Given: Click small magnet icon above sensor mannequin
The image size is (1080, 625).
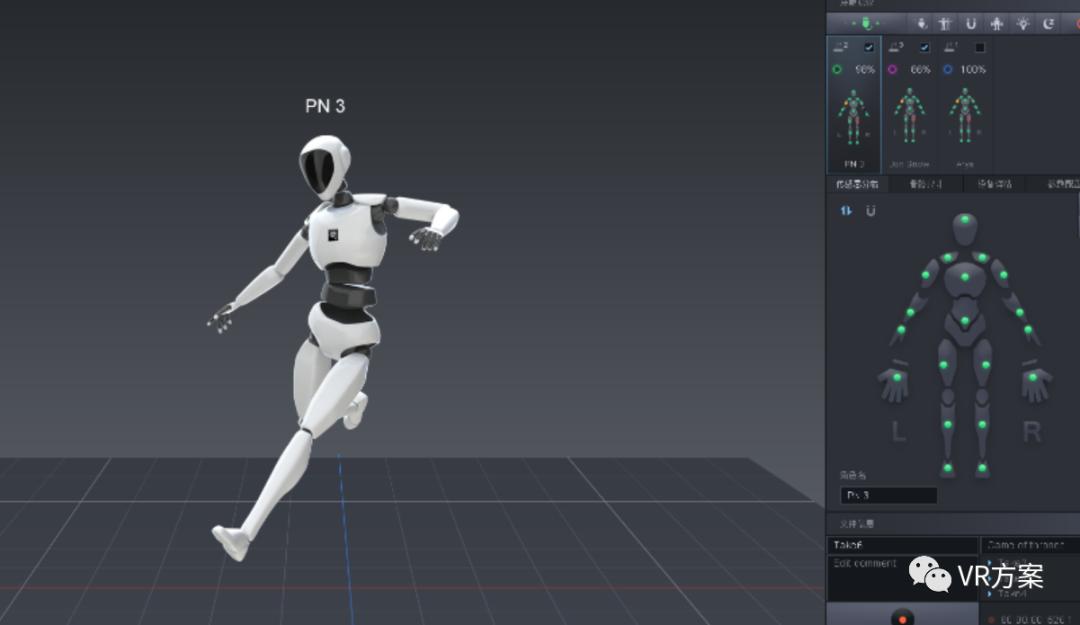Looking at the screenshot, I should pyautogui.click(x=870, y=211).
